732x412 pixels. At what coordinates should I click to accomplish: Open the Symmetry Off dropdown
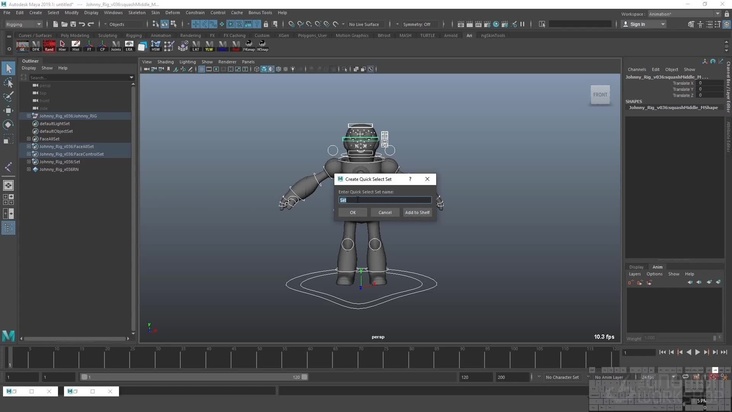pos(414,24)
